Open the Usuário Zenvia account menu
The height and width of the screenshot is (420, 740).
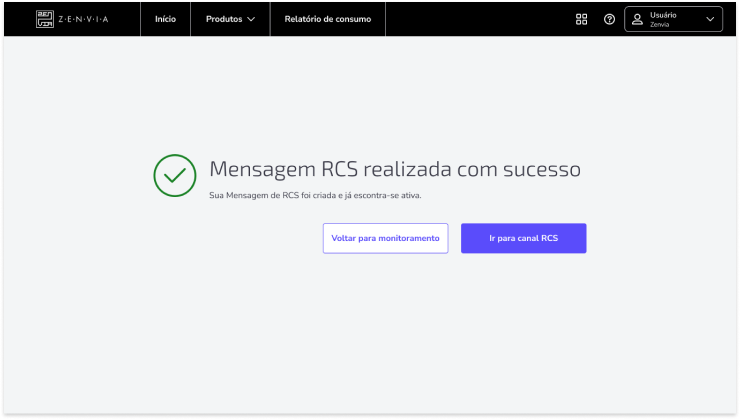tap(673, 19)
